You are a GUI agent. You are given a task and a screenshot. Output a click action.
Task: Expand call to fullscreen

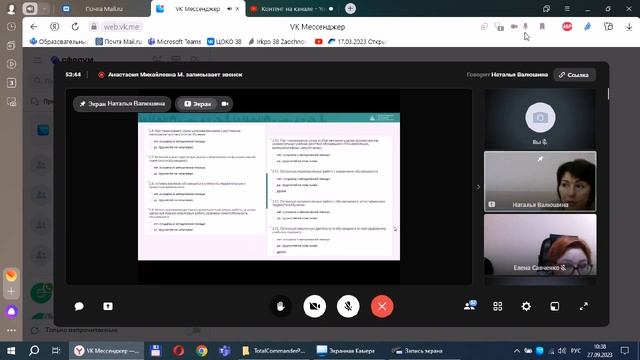click(584, 306)
